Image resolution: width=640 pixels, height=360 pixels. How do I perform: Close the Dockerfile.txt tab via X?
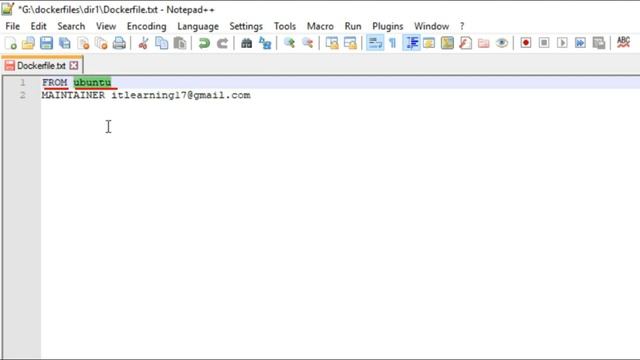74,65
